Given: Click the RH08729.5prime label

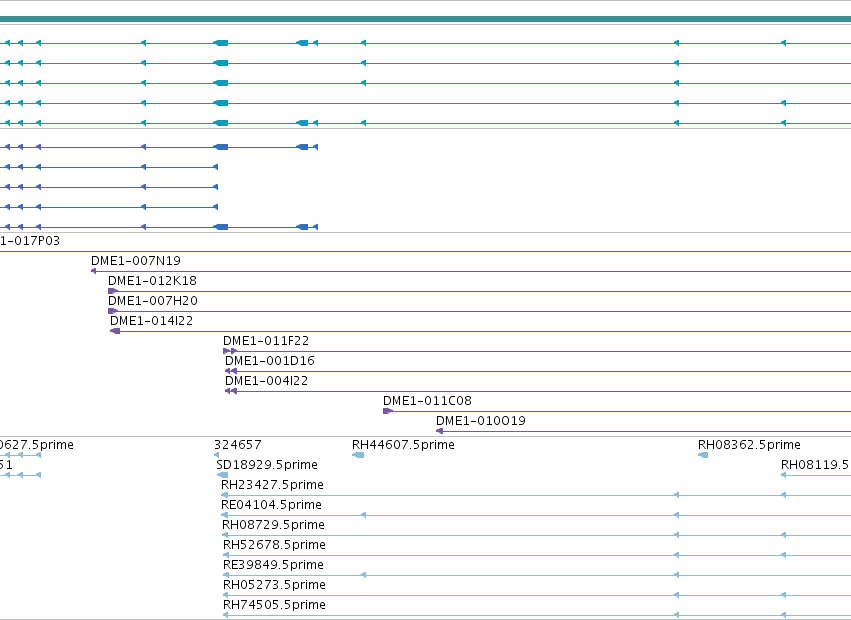Looking at the screenshot, I should [274, 525].
